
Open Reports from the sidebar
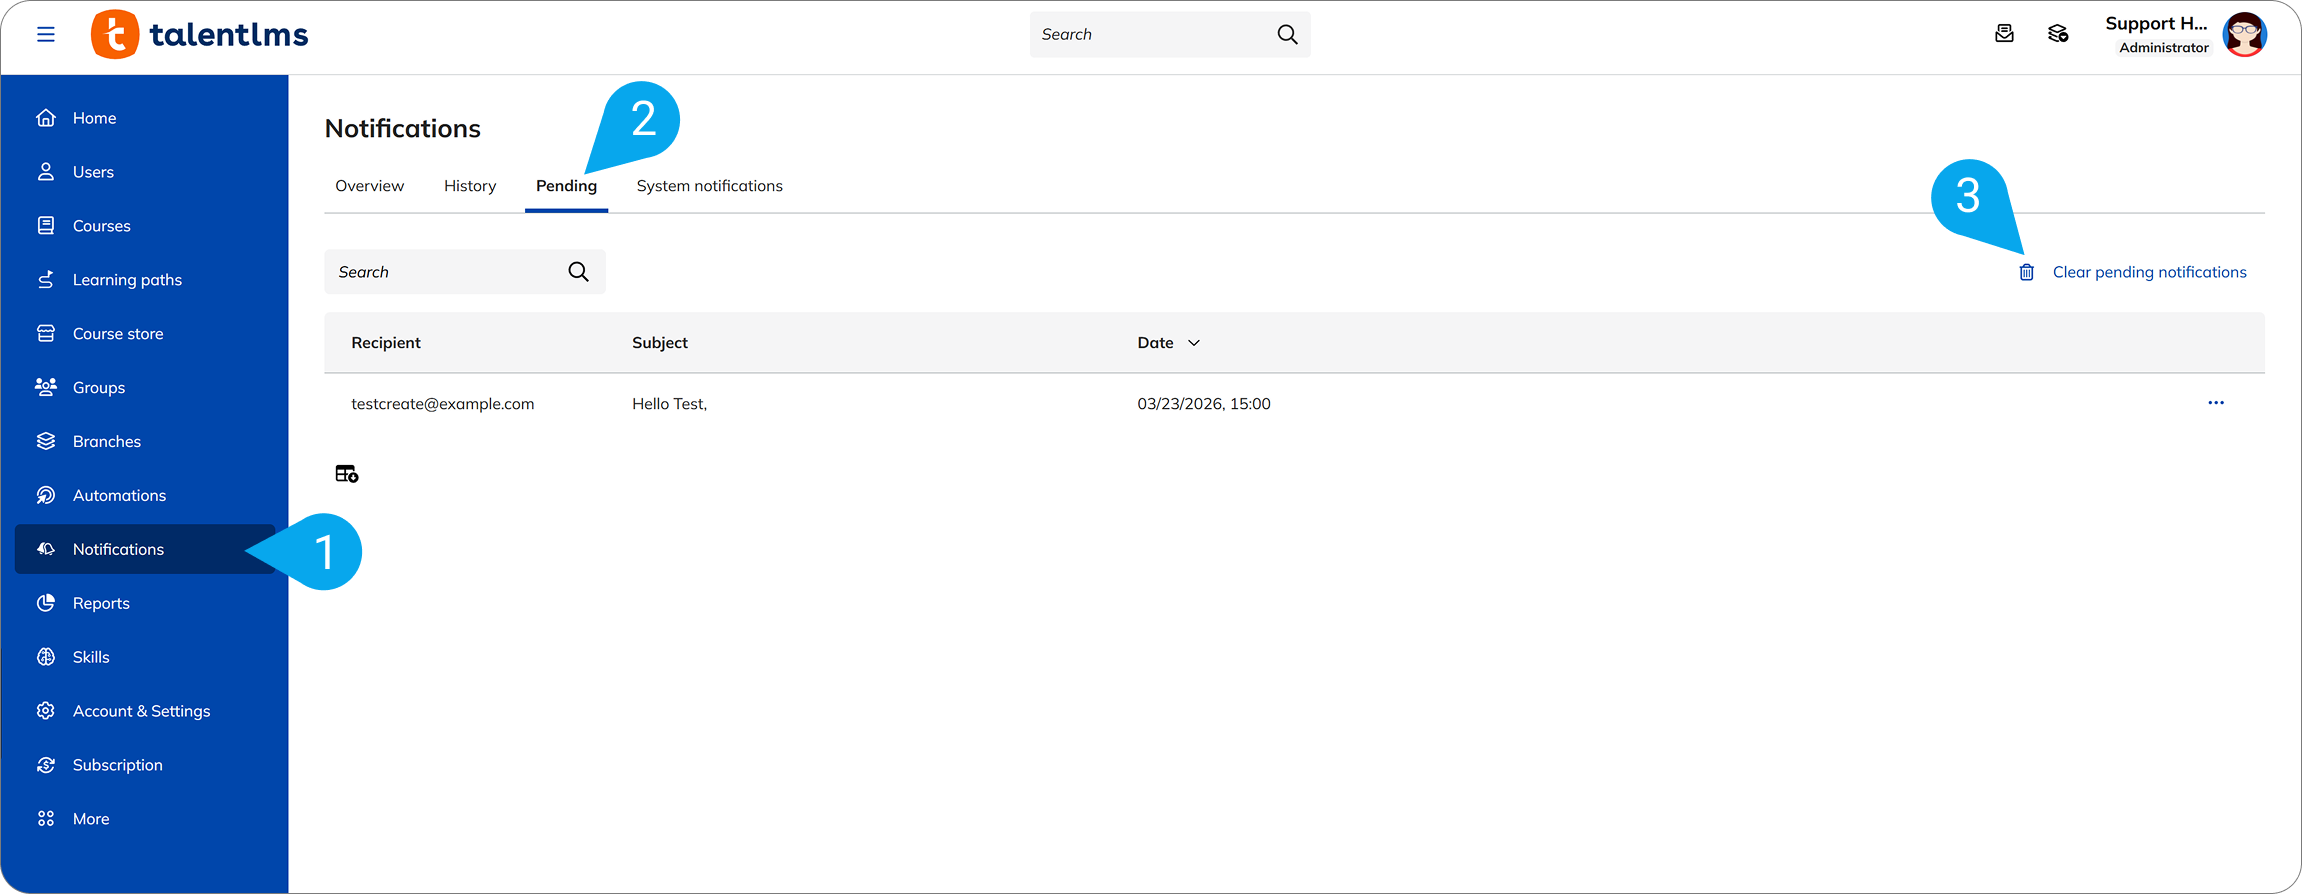click(x=101, y=603)
